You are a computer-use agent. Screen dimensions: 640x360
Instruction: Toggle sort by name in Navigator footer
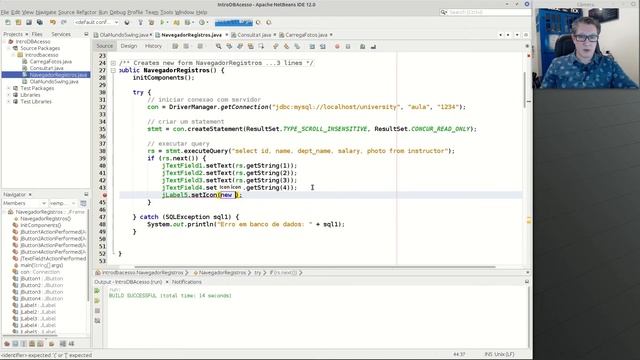coord(62,344)
